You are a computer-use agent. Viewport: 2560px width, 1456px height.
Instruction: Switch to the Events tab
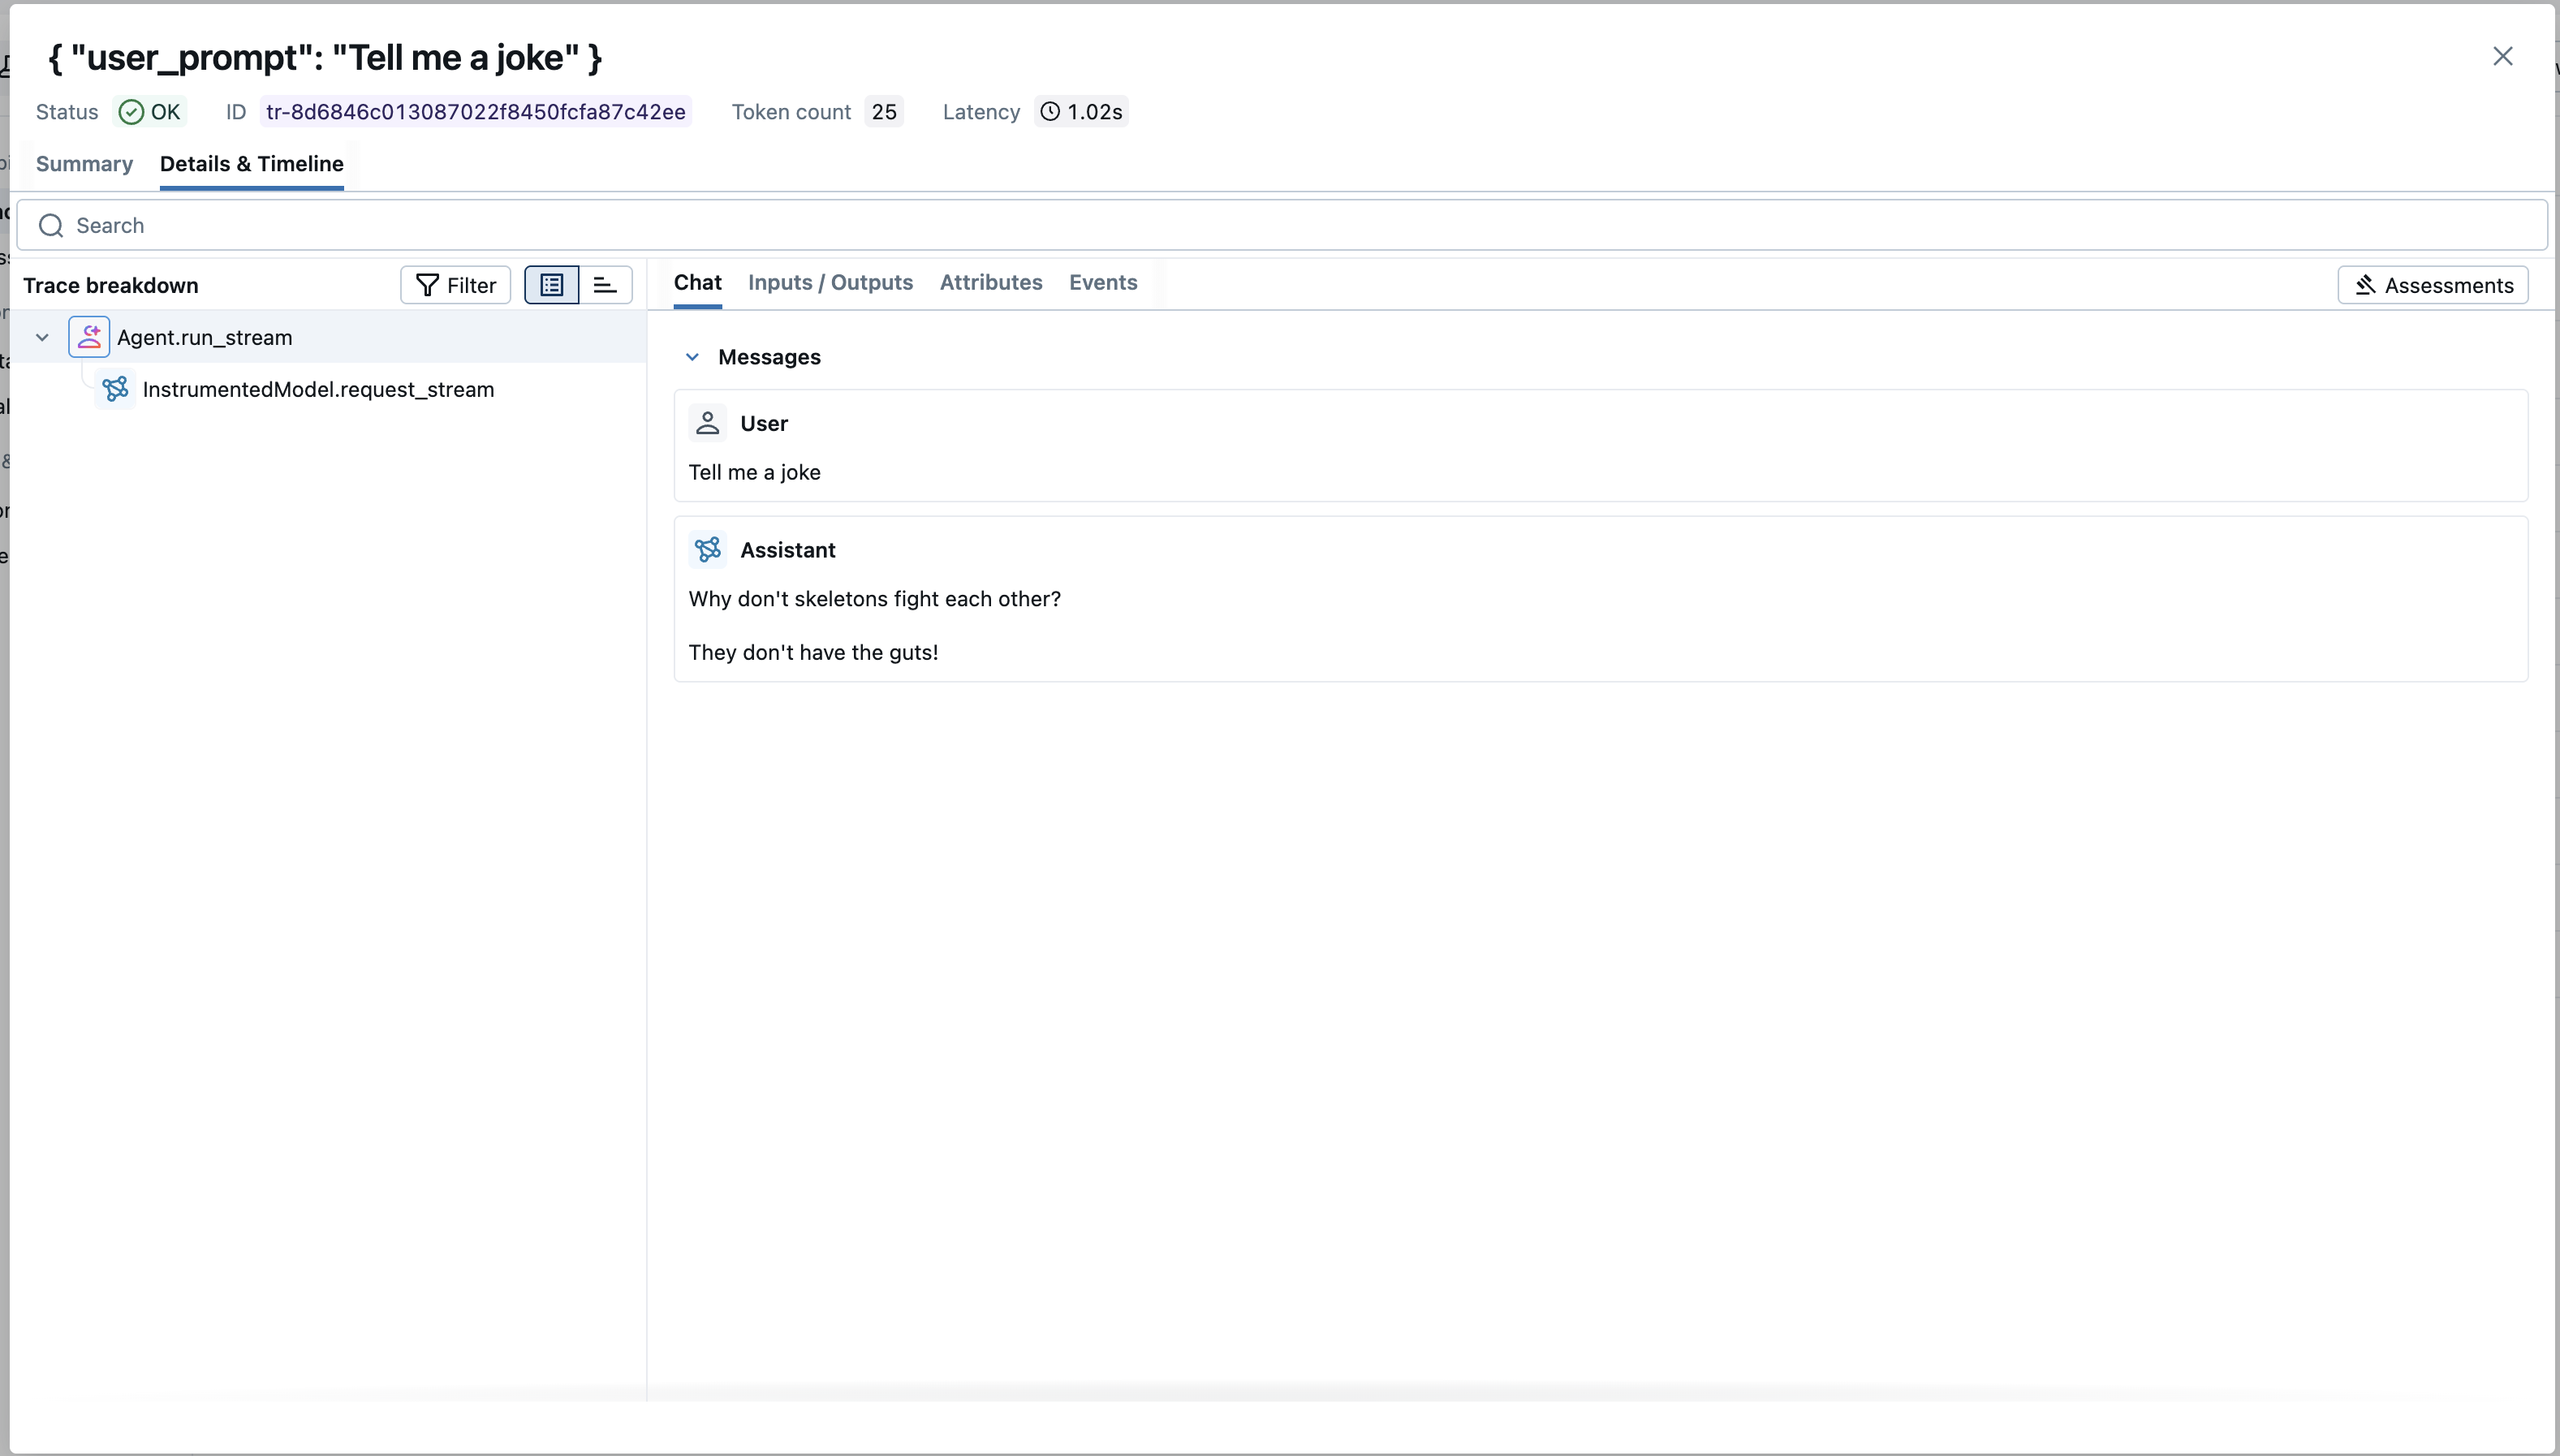(1102, 283)
